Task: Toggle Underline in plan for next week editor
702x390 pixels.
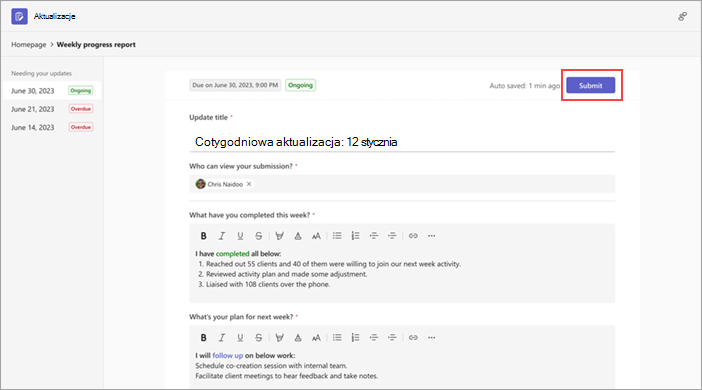Action: pyautogui.click(x=240, y=338)
